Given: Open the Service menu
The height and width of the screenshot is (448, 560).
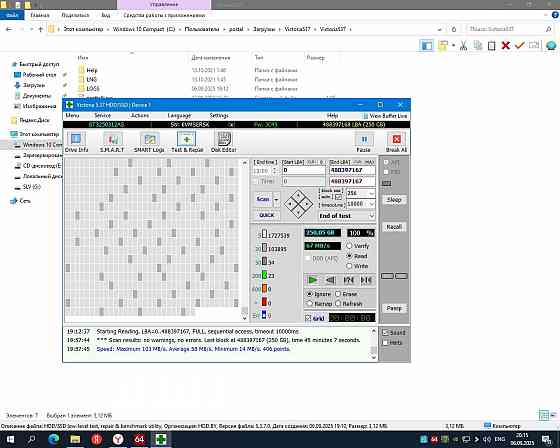Looking at the screenshot, I should (102, 115).
